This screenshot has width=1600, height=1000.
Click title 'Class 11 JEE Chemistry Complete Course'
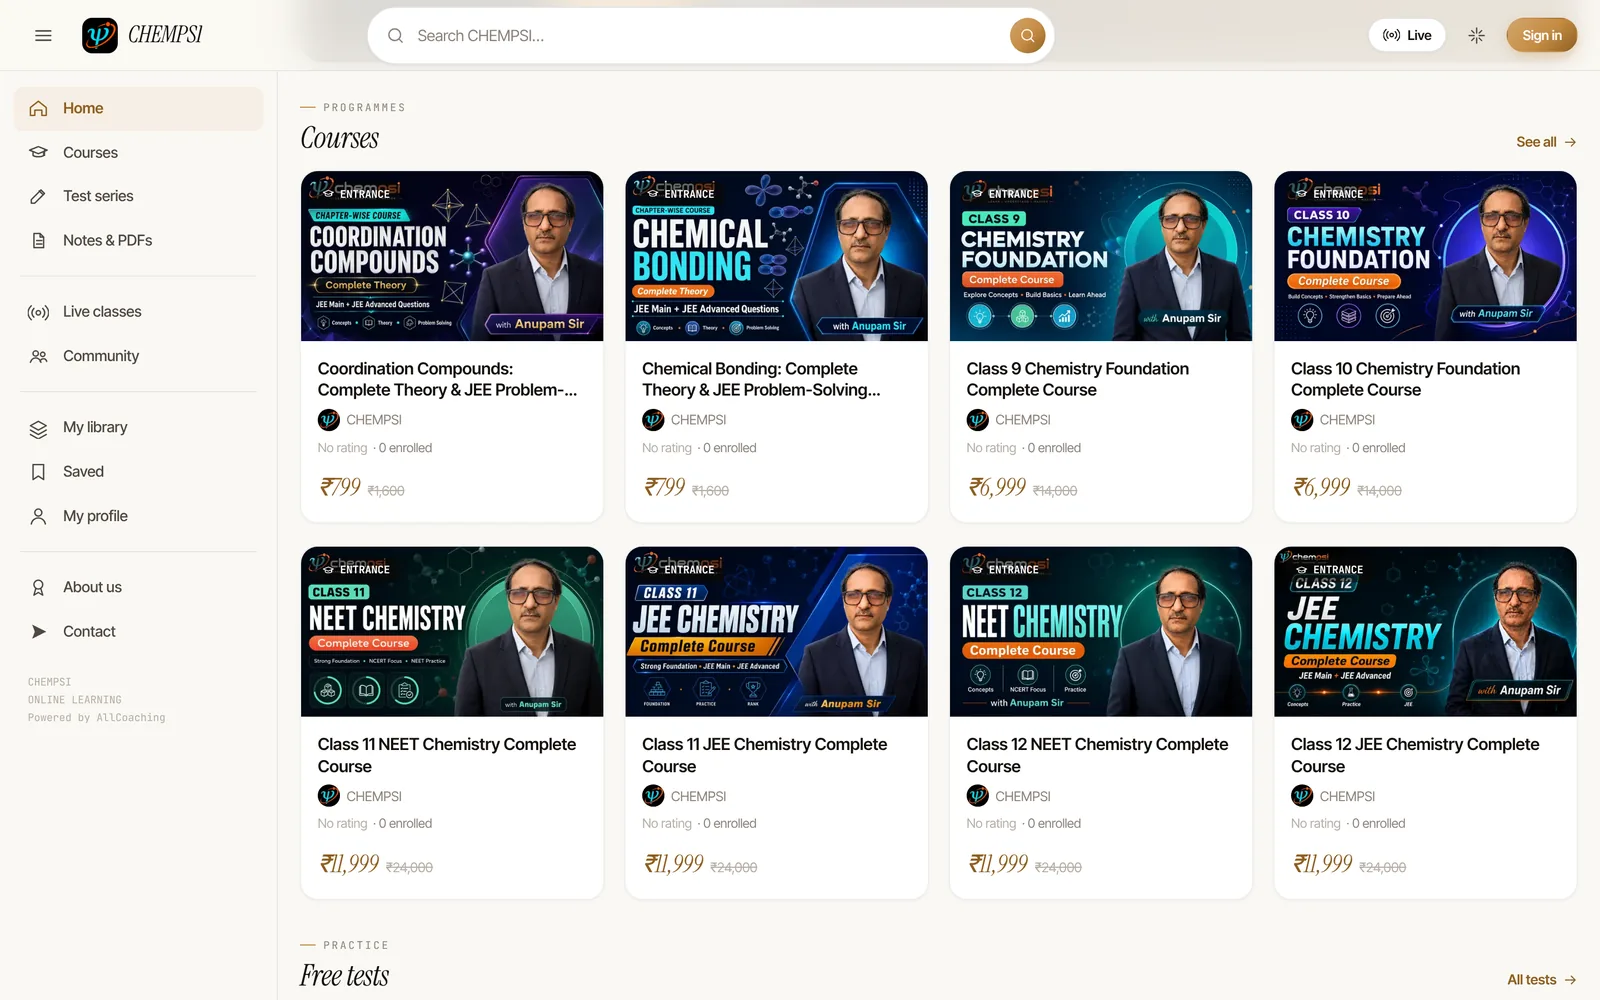pos(765,756)
